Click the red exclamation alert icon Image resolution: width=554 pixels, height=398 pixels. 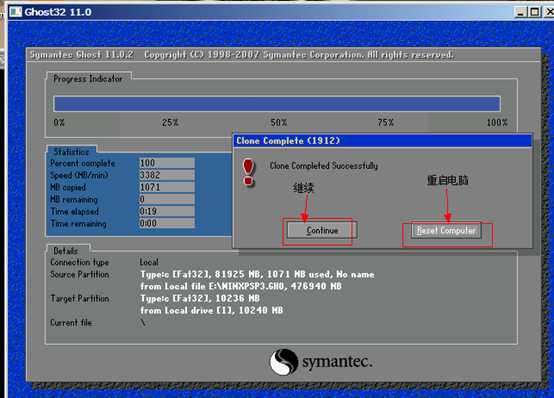coord(249,172)
